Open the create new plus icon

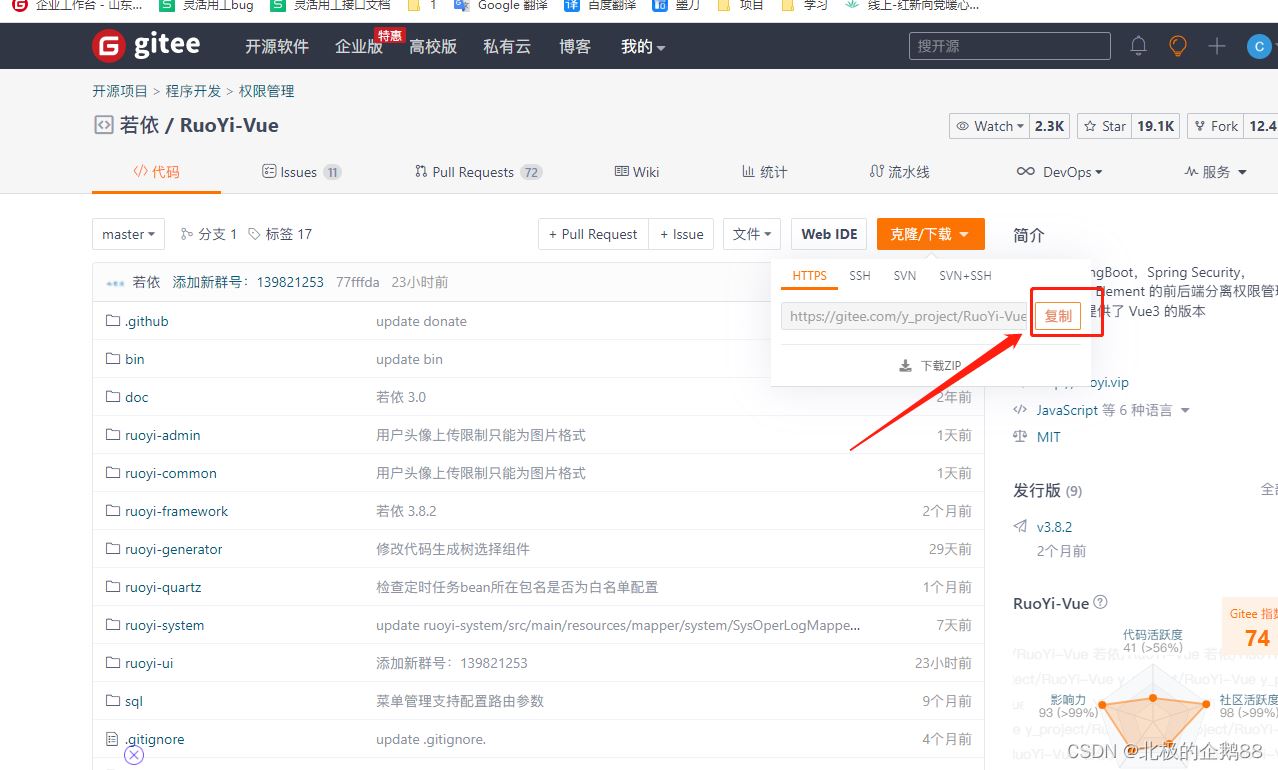click(1216, 45)
